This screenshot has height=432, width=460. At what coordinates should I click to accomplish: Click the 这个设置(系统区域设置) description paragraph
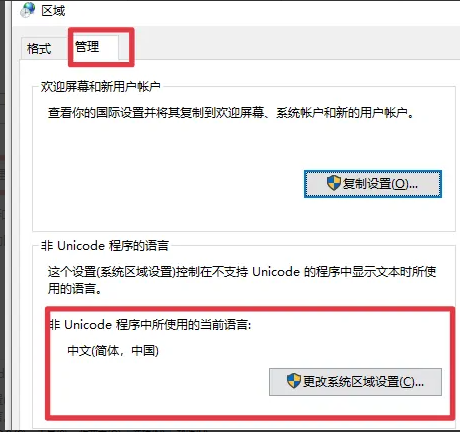242,280
